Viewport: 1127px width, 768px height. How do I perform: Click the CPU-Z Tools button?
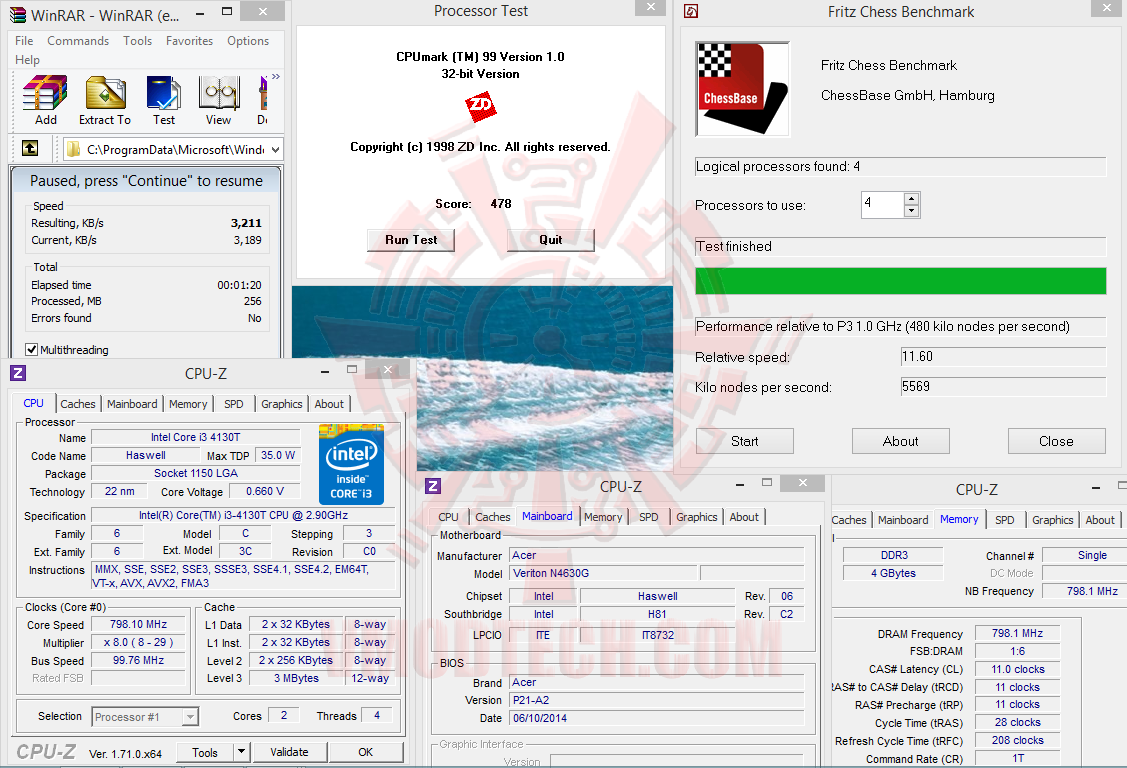pyautogui.click(x=205, y=752)
